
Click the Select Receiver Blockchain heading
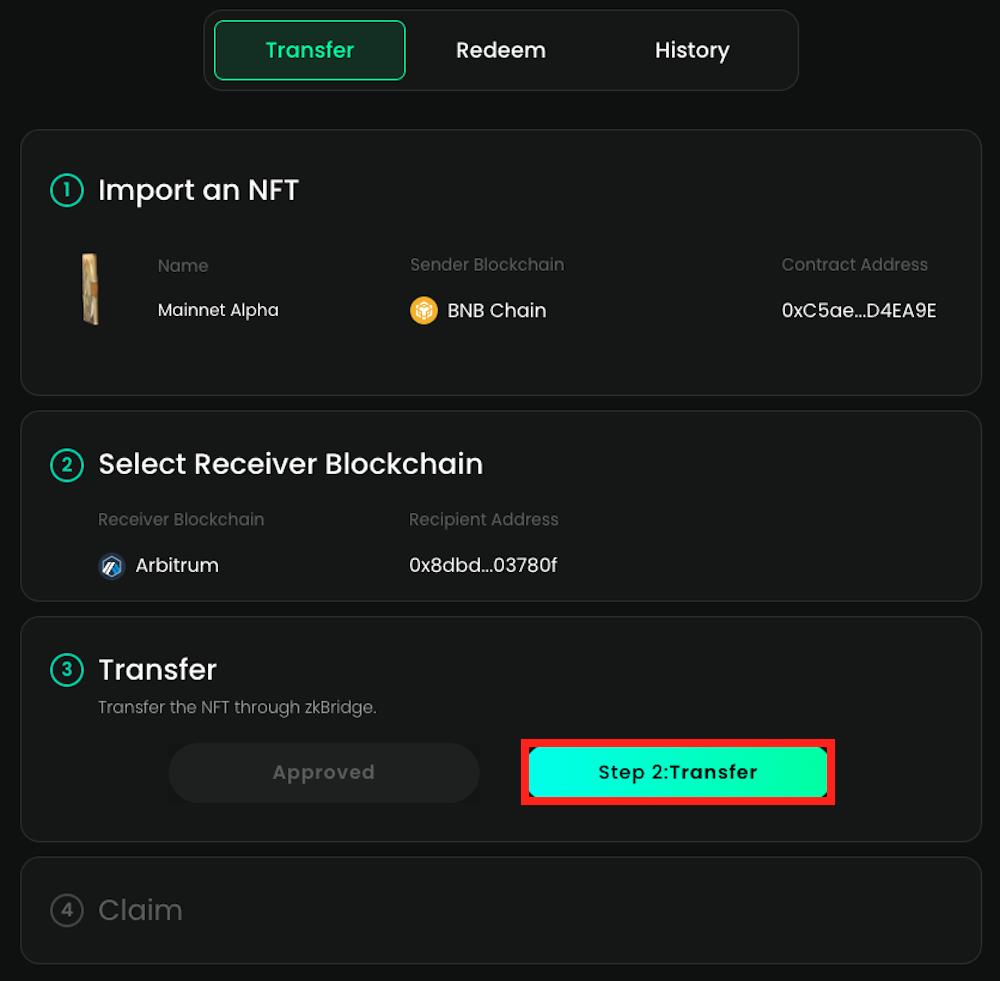click(x=290, y=464)
